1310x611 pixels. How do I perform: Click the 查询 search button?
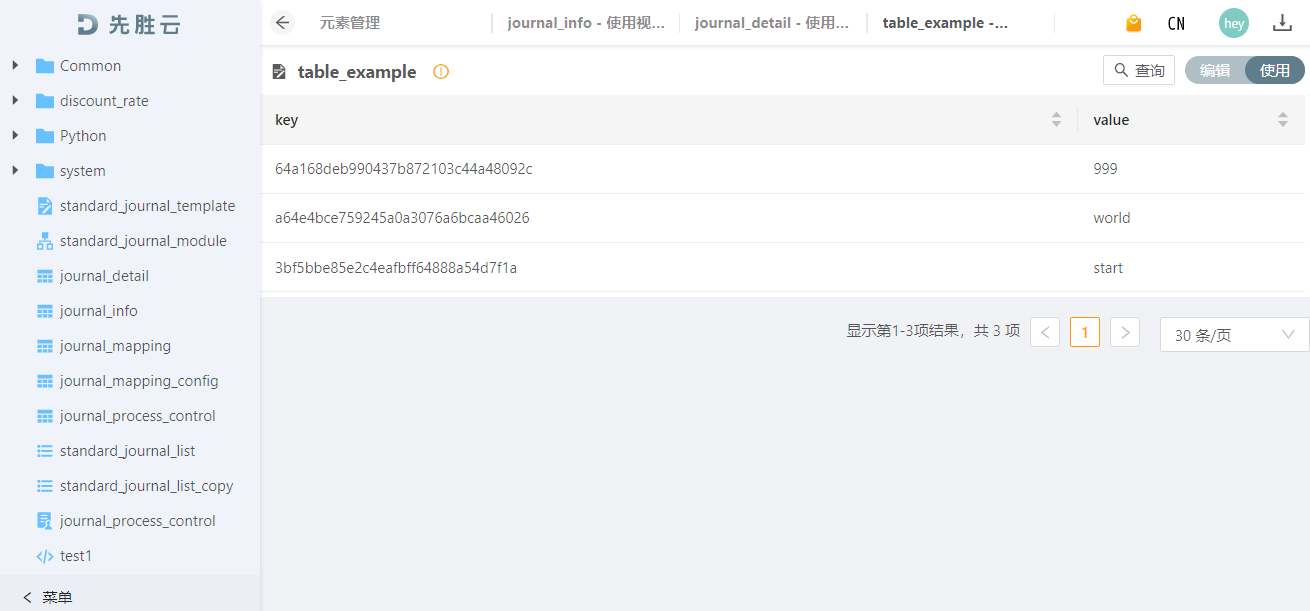click(1139, 70)
